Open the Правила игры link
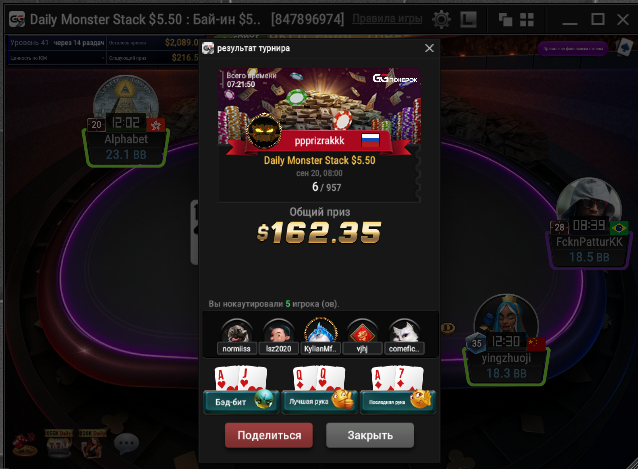 (x=387, y=19)
